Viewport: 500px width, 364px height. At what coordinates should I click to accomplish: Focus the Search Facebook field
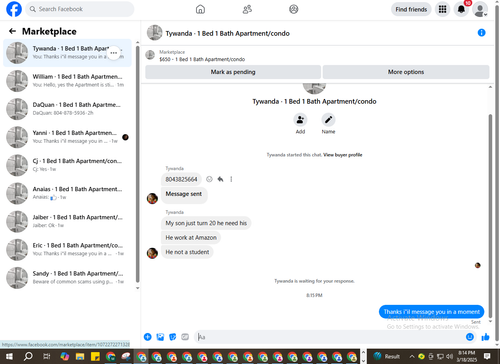[80, 9]
